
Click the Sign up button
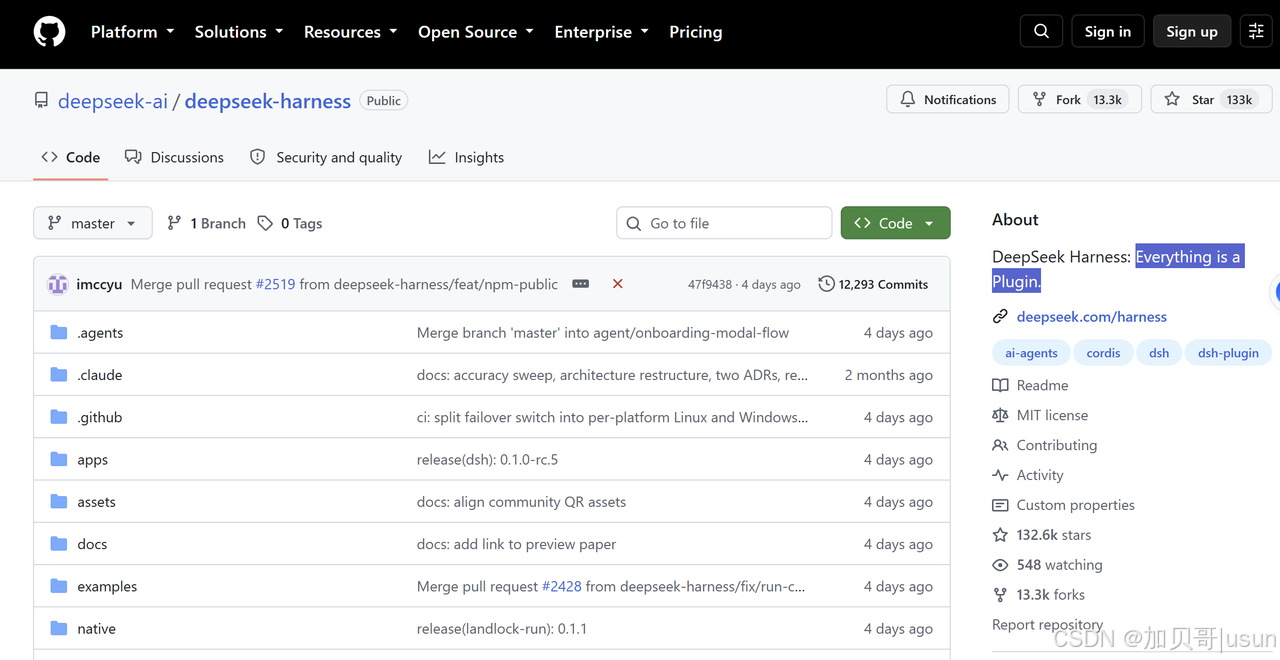[1192, 32]
